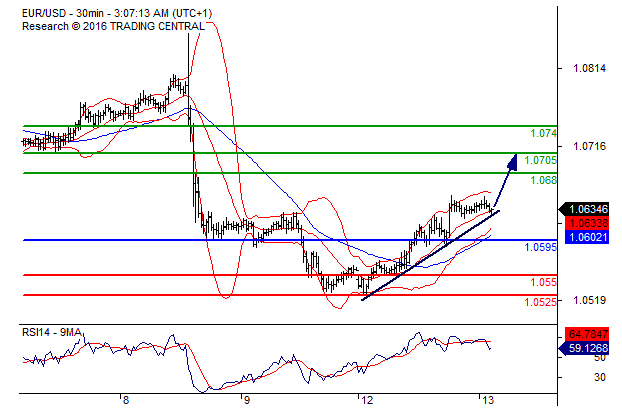
Task: Click the green 1.068 resistance label
Action: [x=543, y=180]
